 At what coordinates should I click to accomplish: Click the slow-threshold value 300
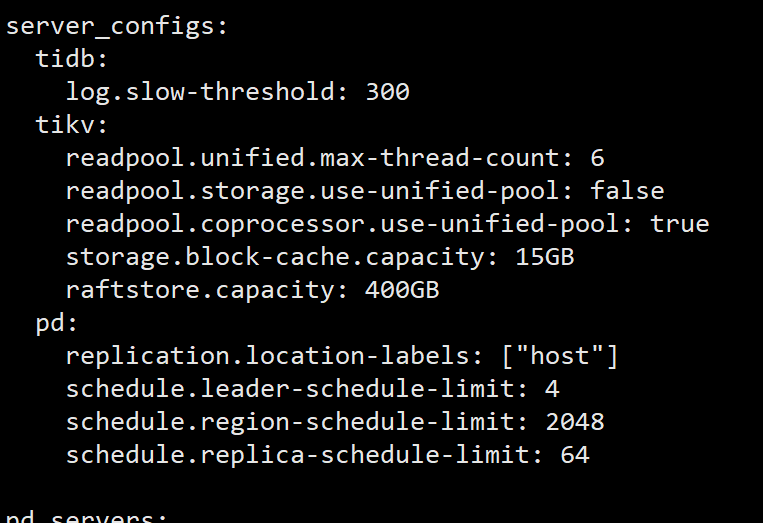388,92
